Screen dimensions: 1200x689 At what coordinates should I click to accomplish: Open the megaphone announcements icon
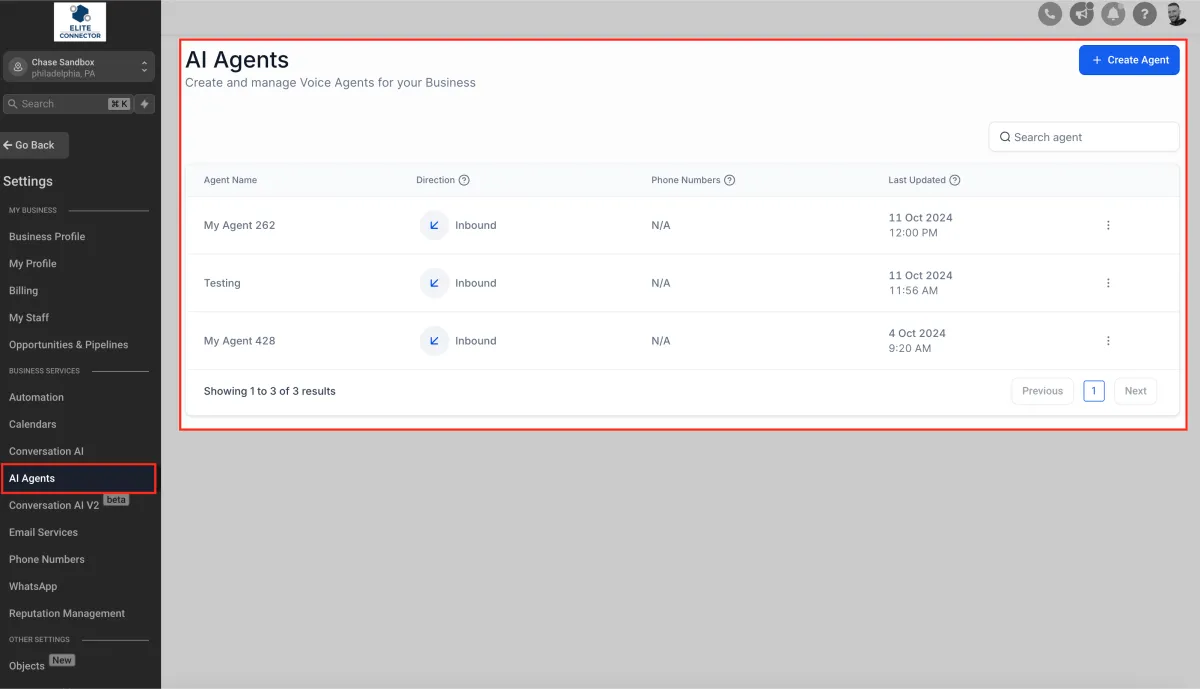click(x=1081, y=14)
